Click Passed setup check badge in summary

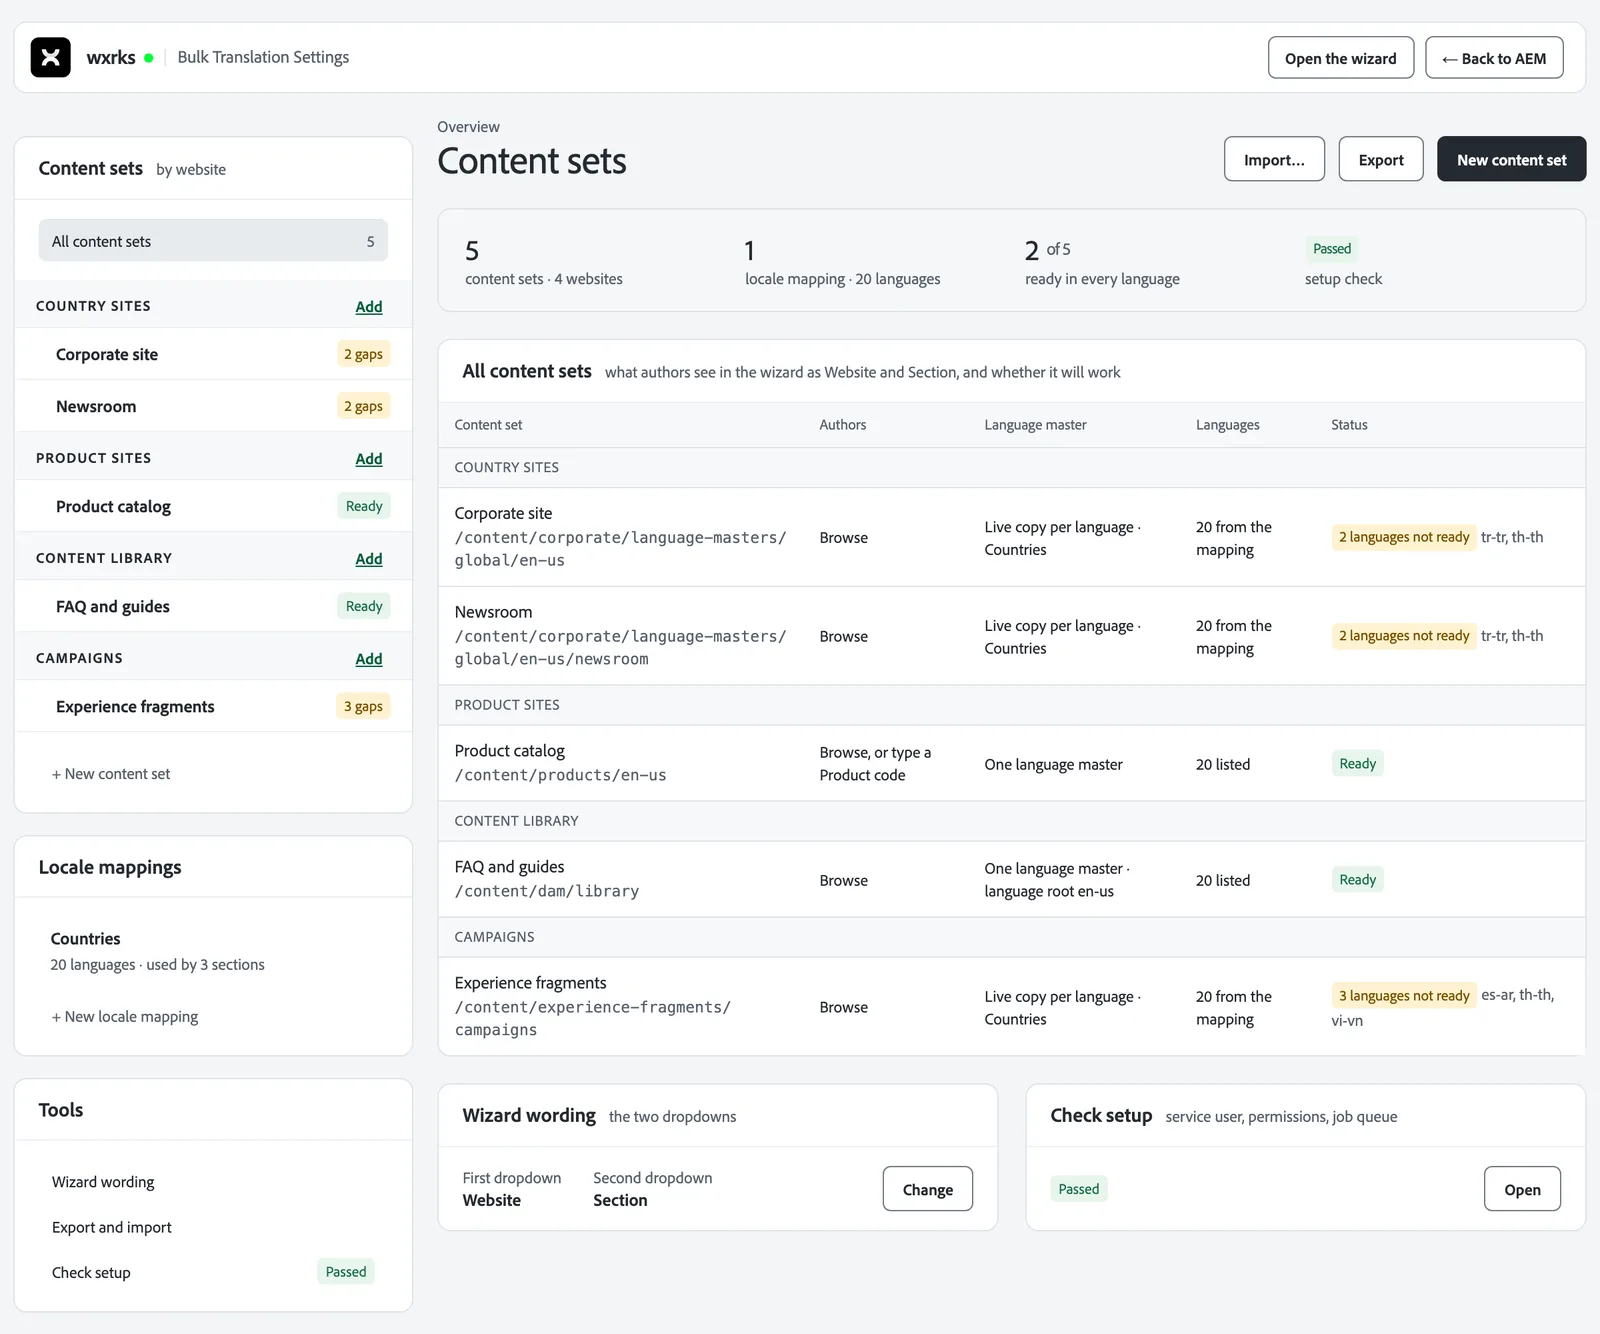pyautogui.click(x=1331, y=249)
